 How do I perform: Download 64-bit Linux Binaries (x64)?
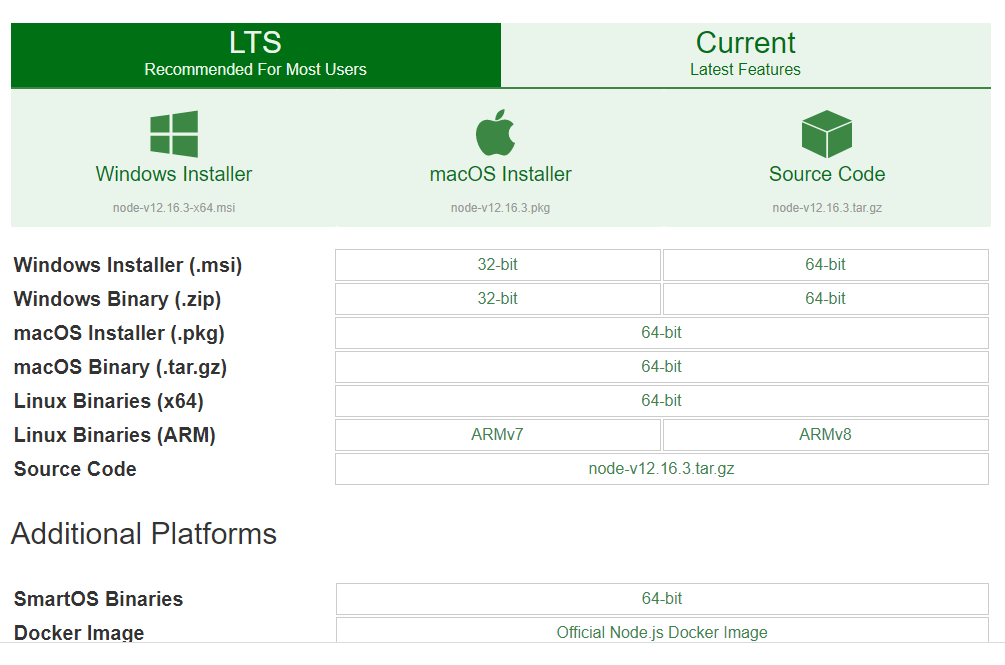[x=661, y=401]
